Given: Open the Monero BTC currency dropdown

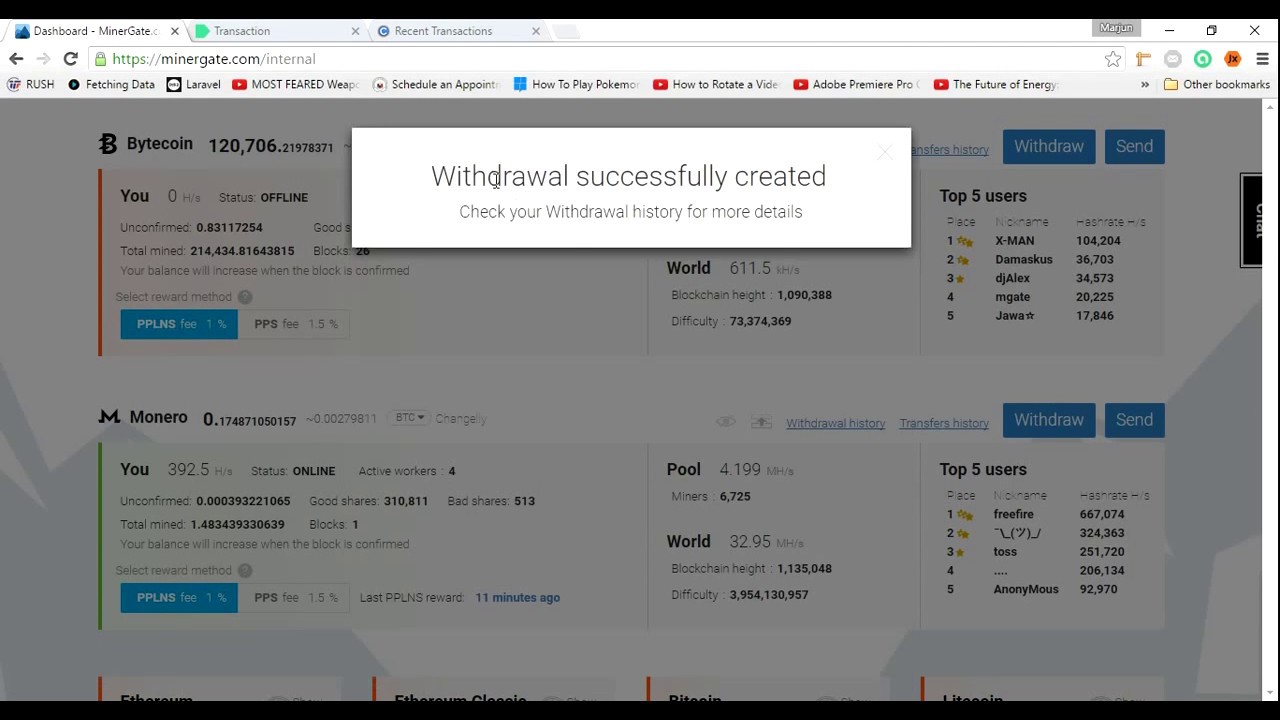Looking at the screenshot, I should click(x=410, y=418).
